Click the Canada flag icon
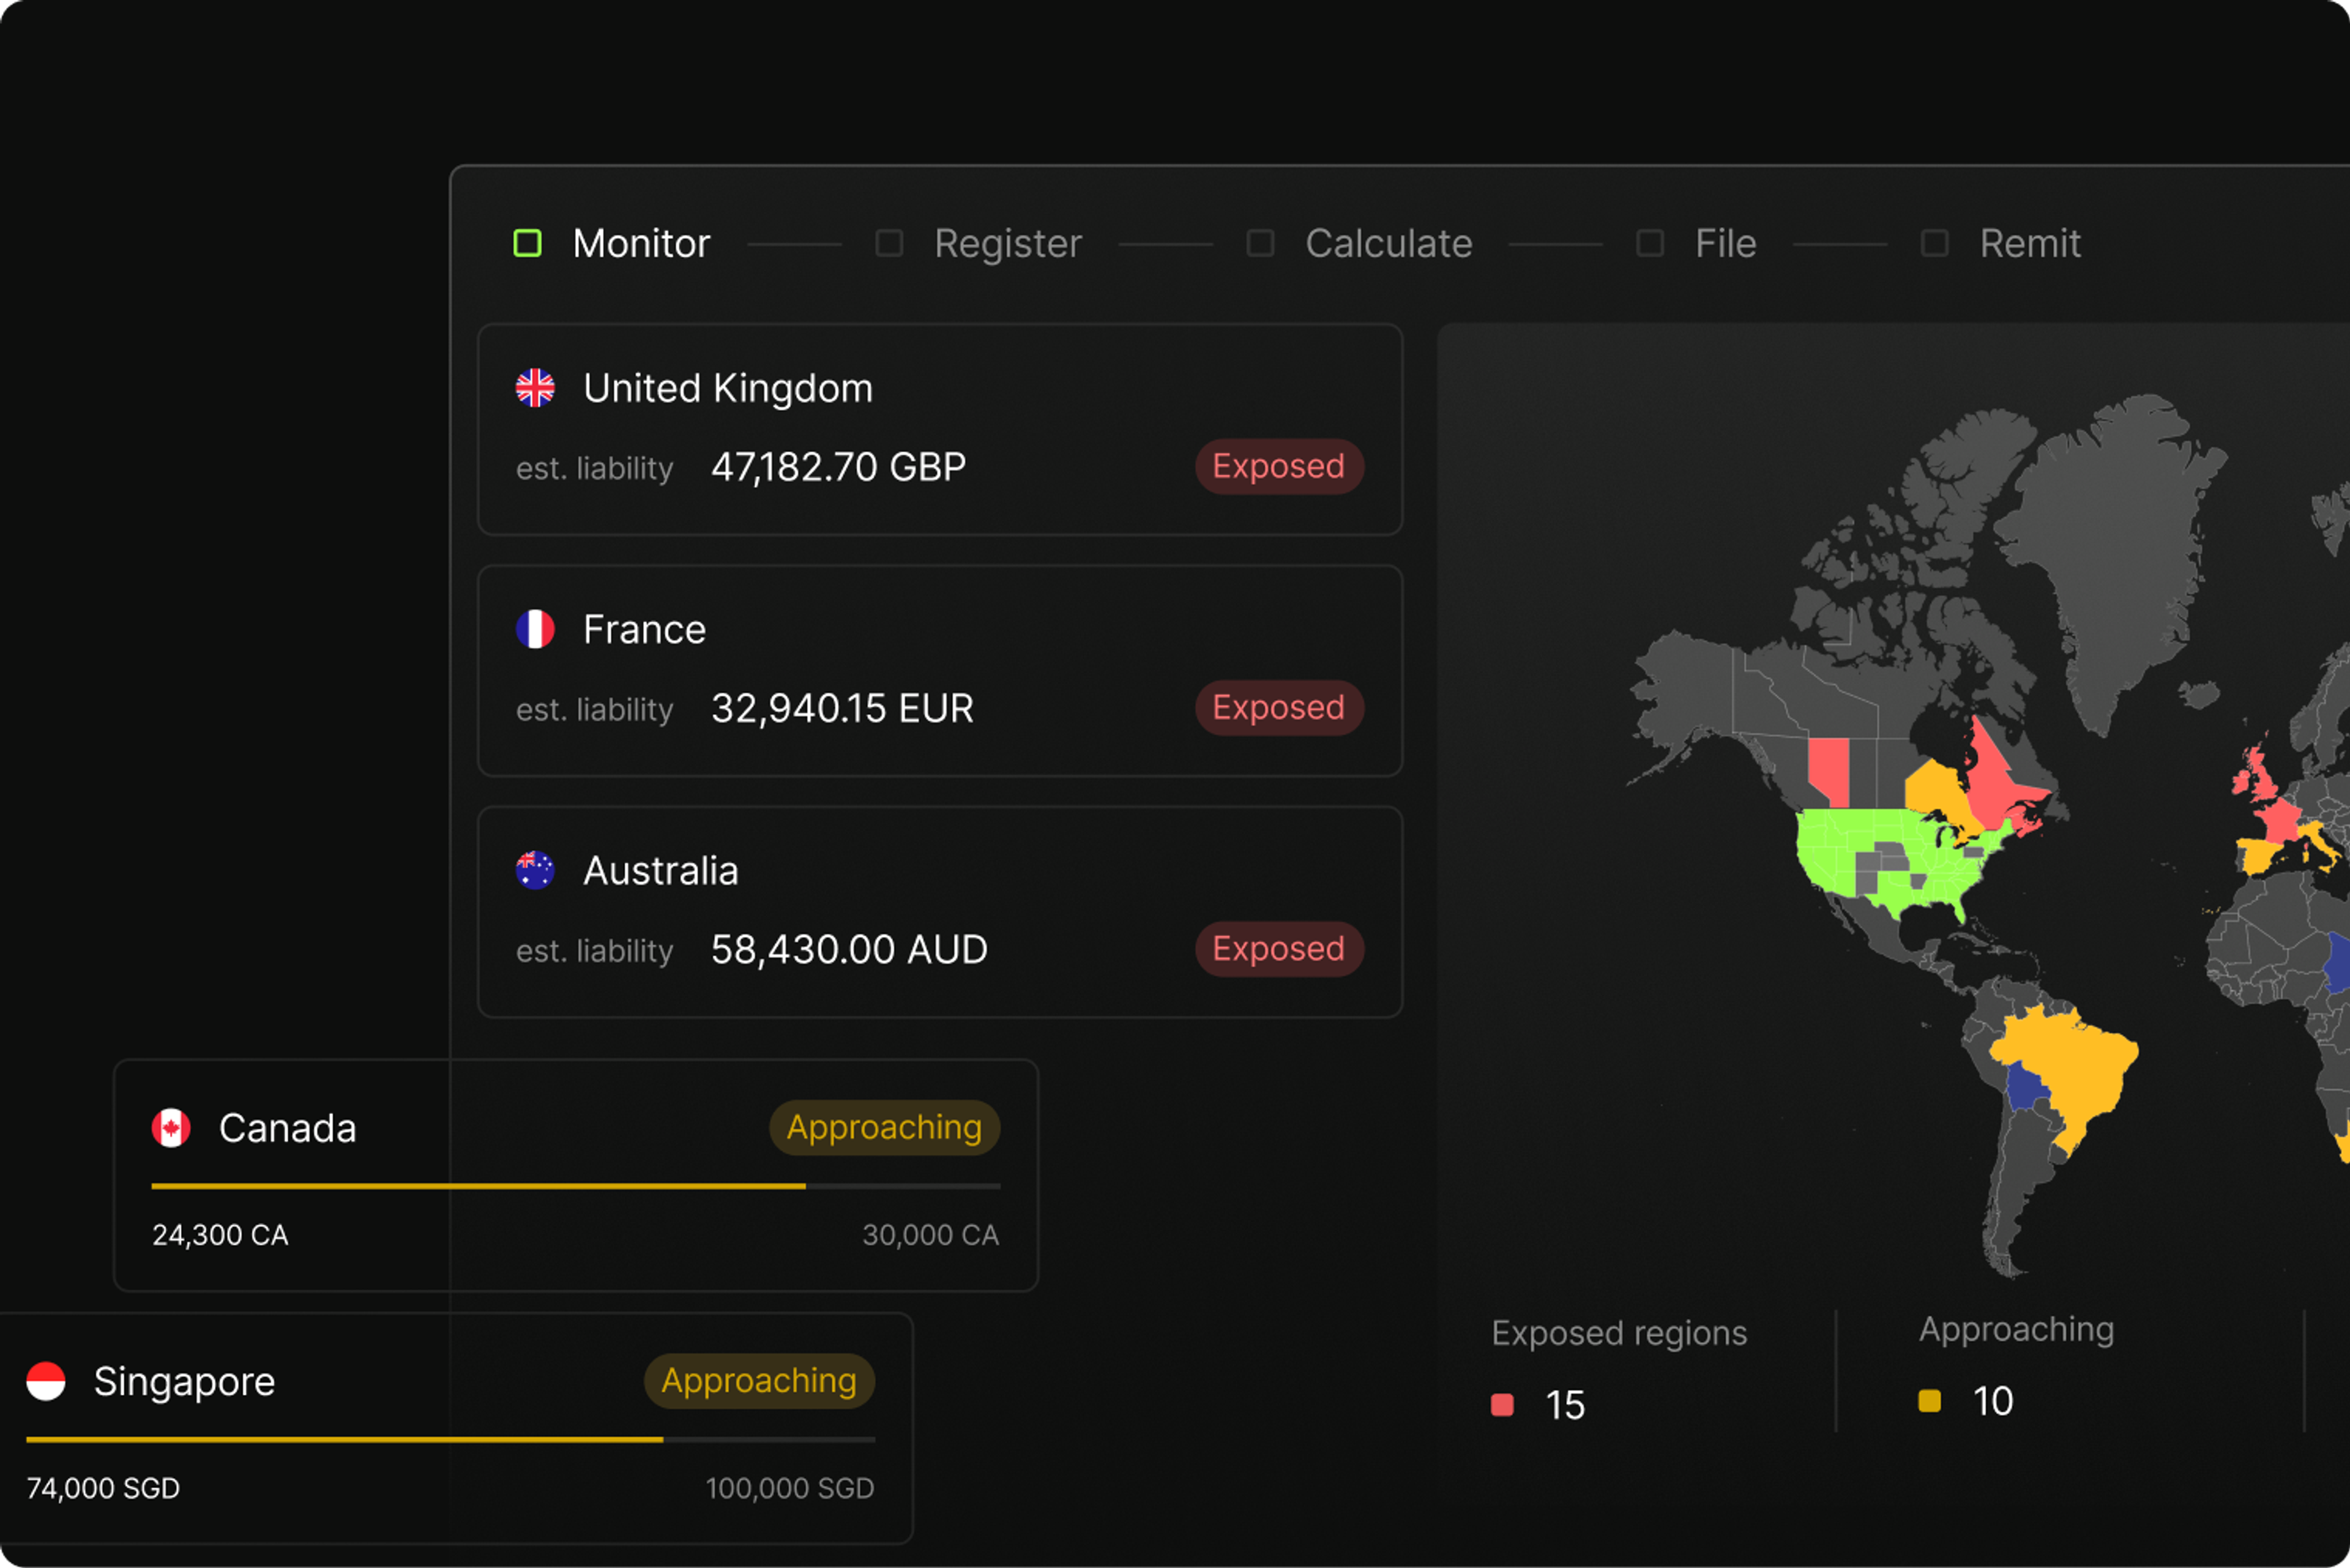 coord(171,1128)
